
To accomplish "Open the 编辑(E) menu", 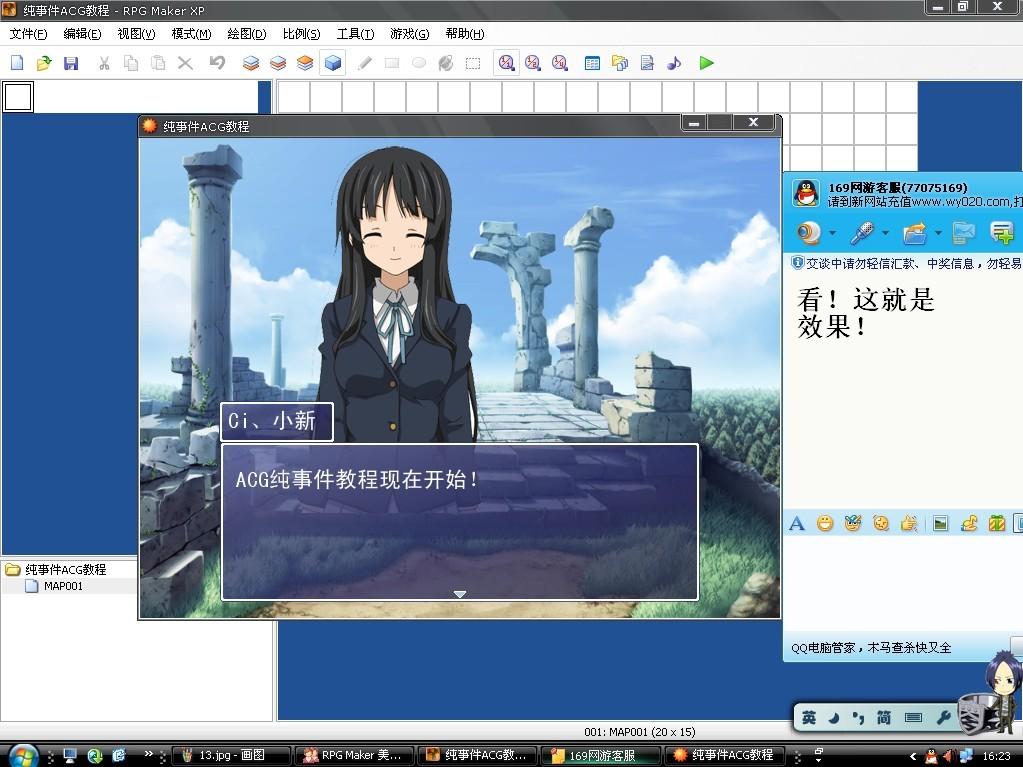I will (x=82, y=34).
